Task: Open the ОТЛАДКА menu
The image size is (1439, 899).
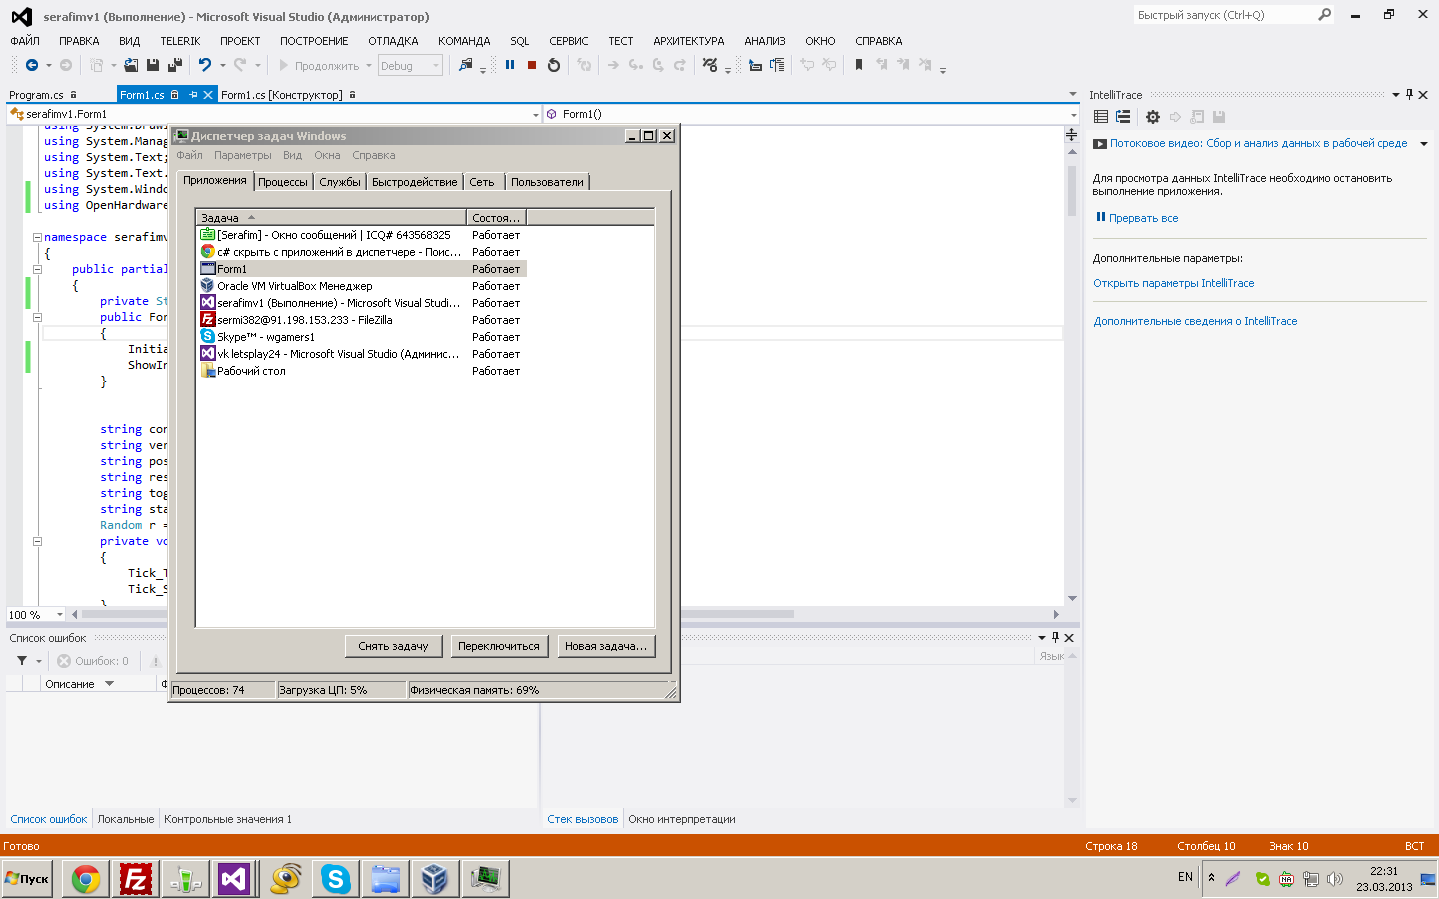Action: click(x=393, y=41)
